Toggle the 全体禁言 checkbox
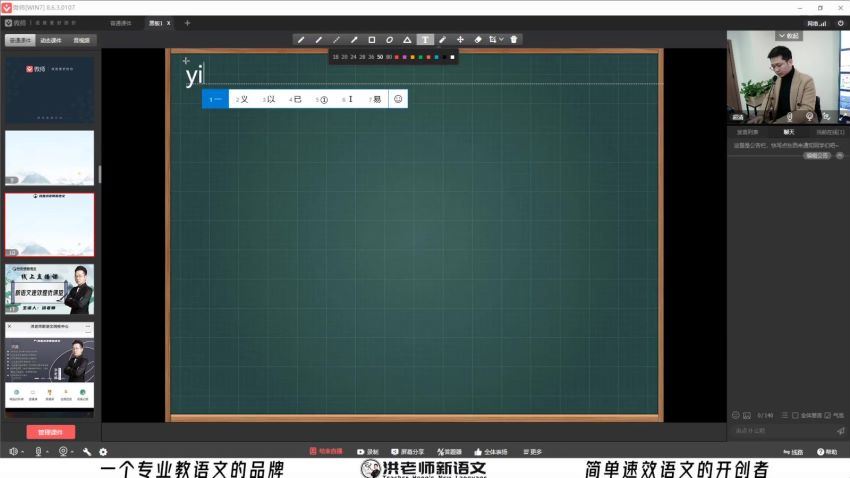This screenshot has height=478, width=850. (x=795, y=415)
